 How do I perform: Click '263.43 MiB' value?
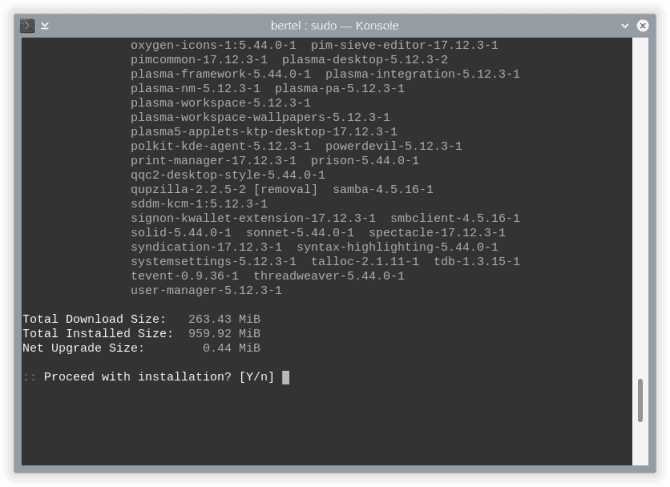point(224,319)
